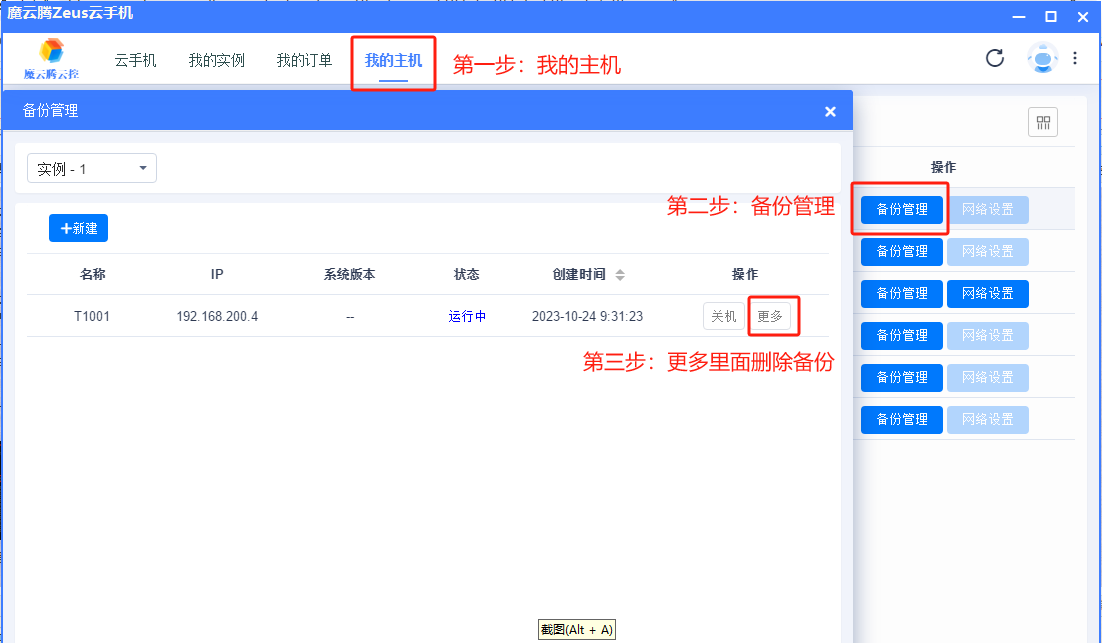Switch to grid view with the layout icon
This screenshot has height=643, width=1102.
1043,121
